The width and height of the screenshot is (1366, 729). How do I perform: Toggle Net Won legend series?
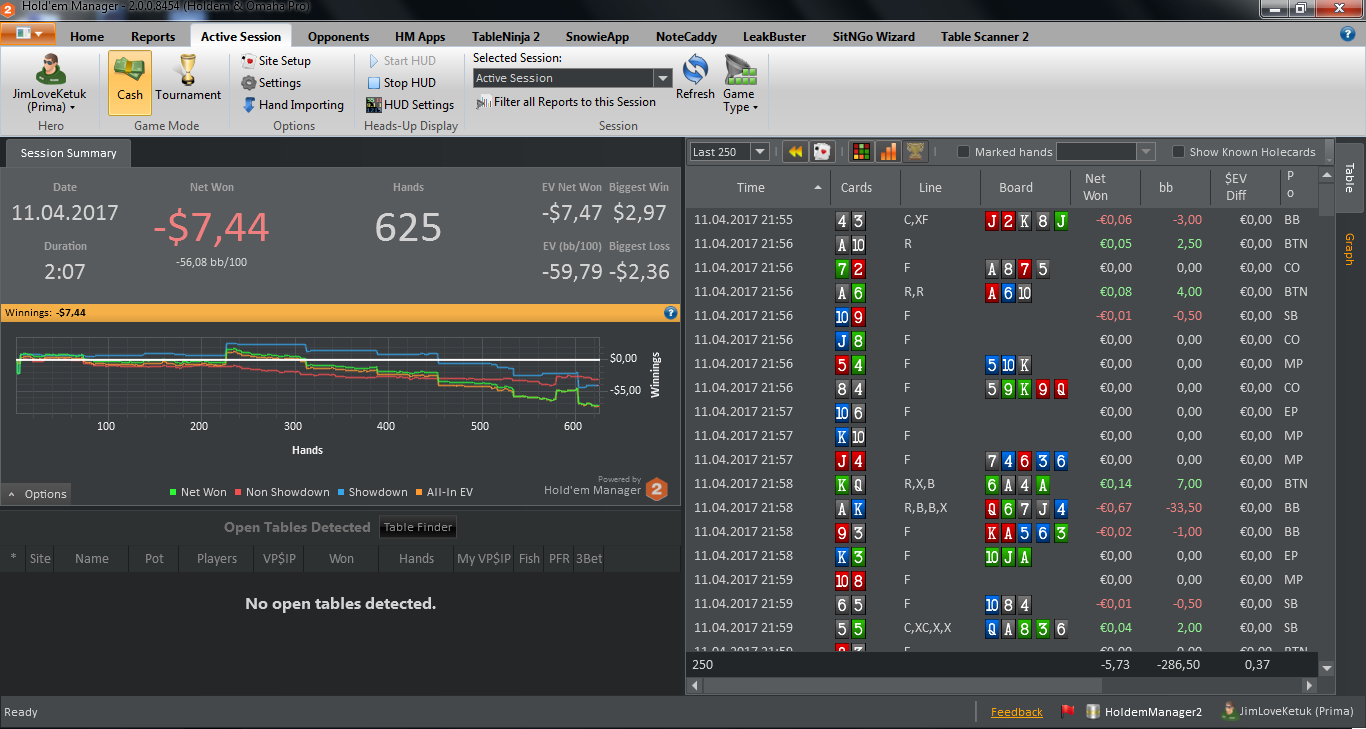197,492
